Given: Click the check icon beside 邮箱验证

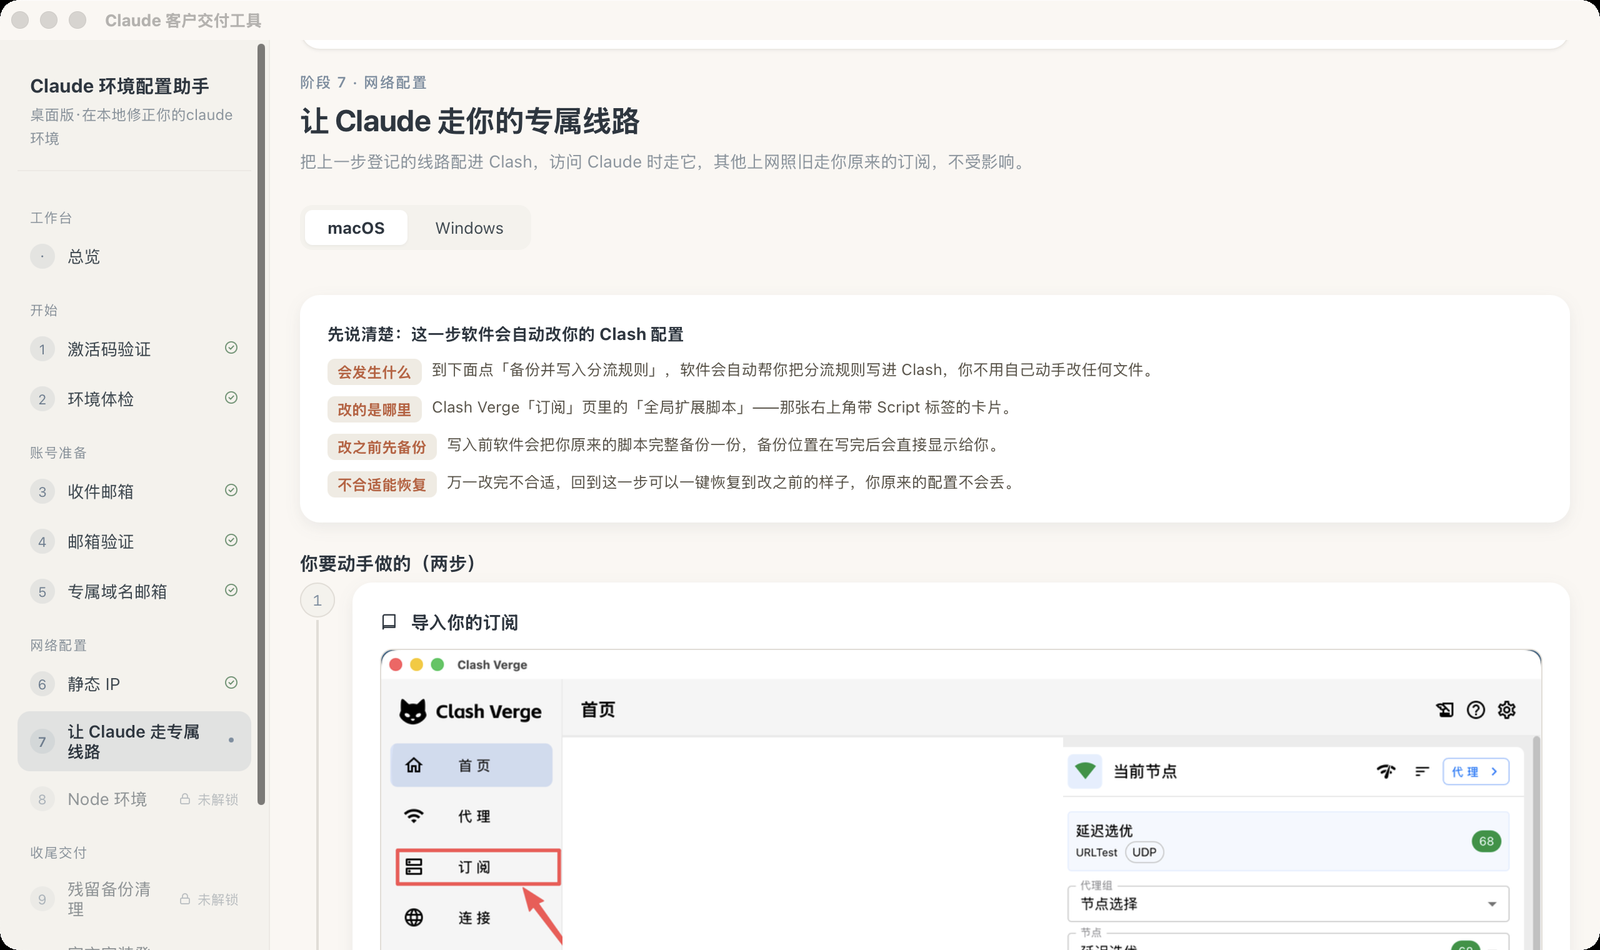Looking at the screenshot, I should pyautogui.click(x=231, y=540).
